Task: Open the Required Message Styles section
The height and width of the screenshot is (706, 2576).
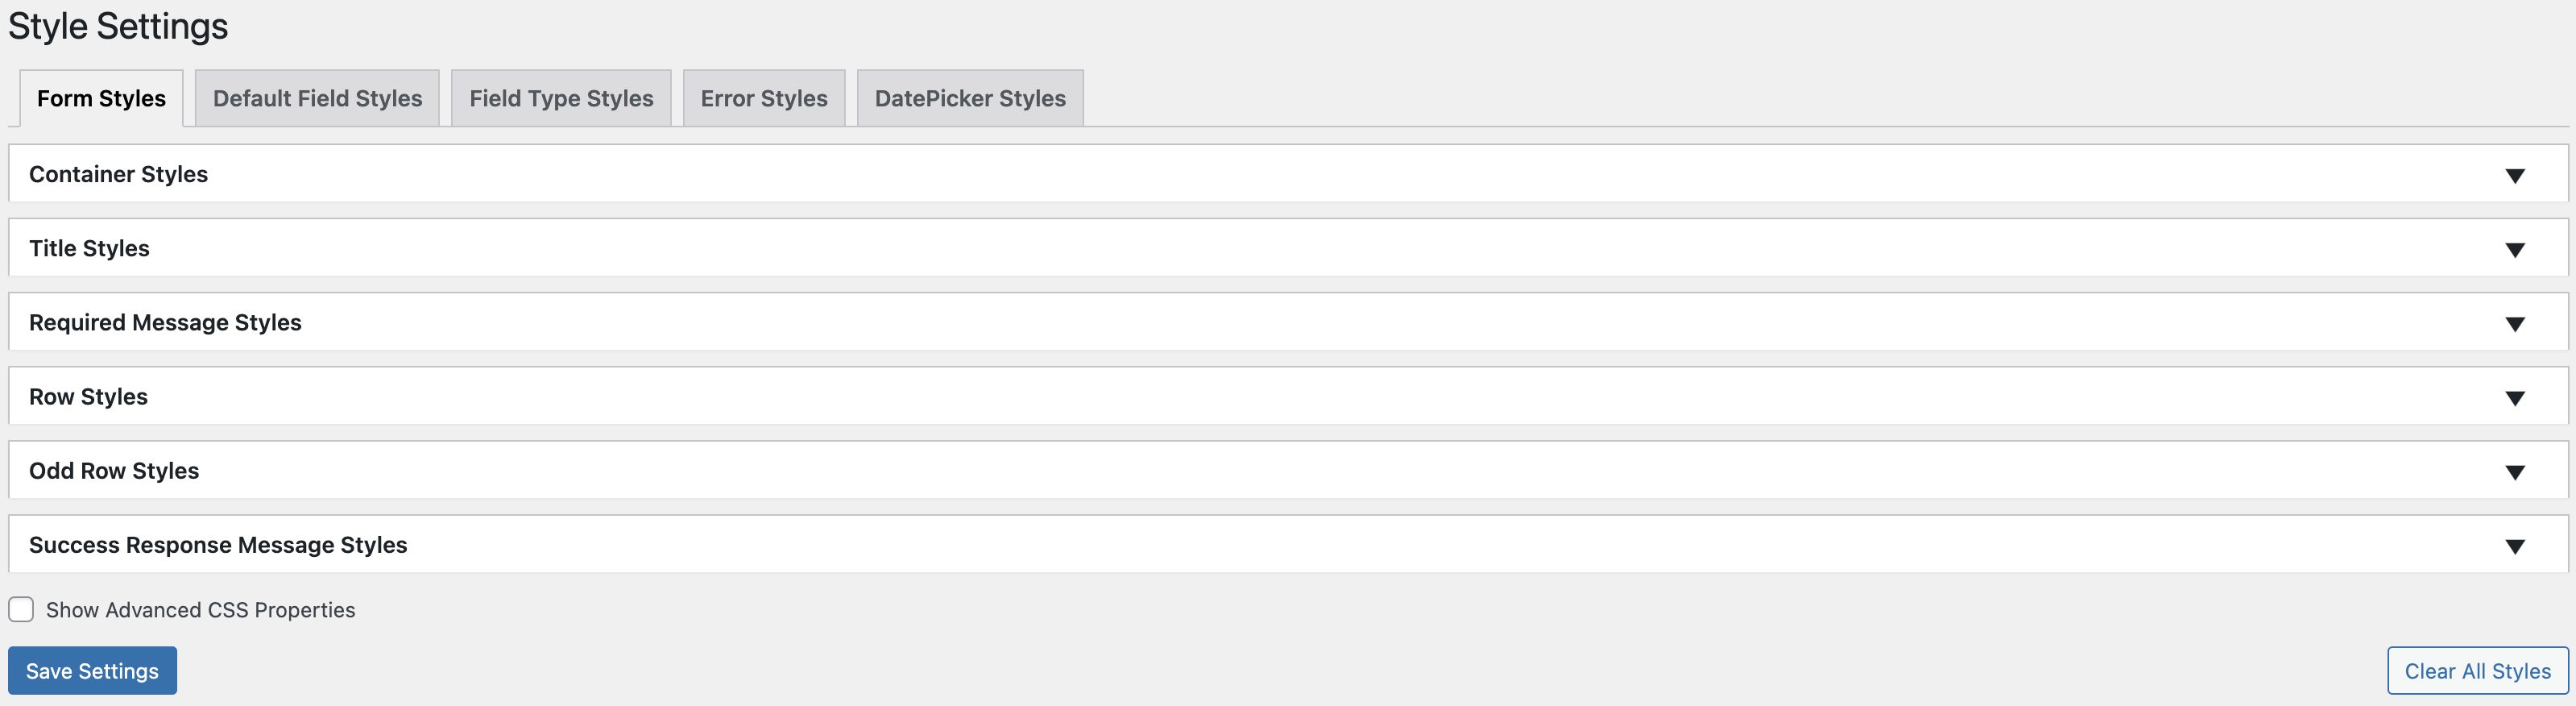Action: point(165,322)
